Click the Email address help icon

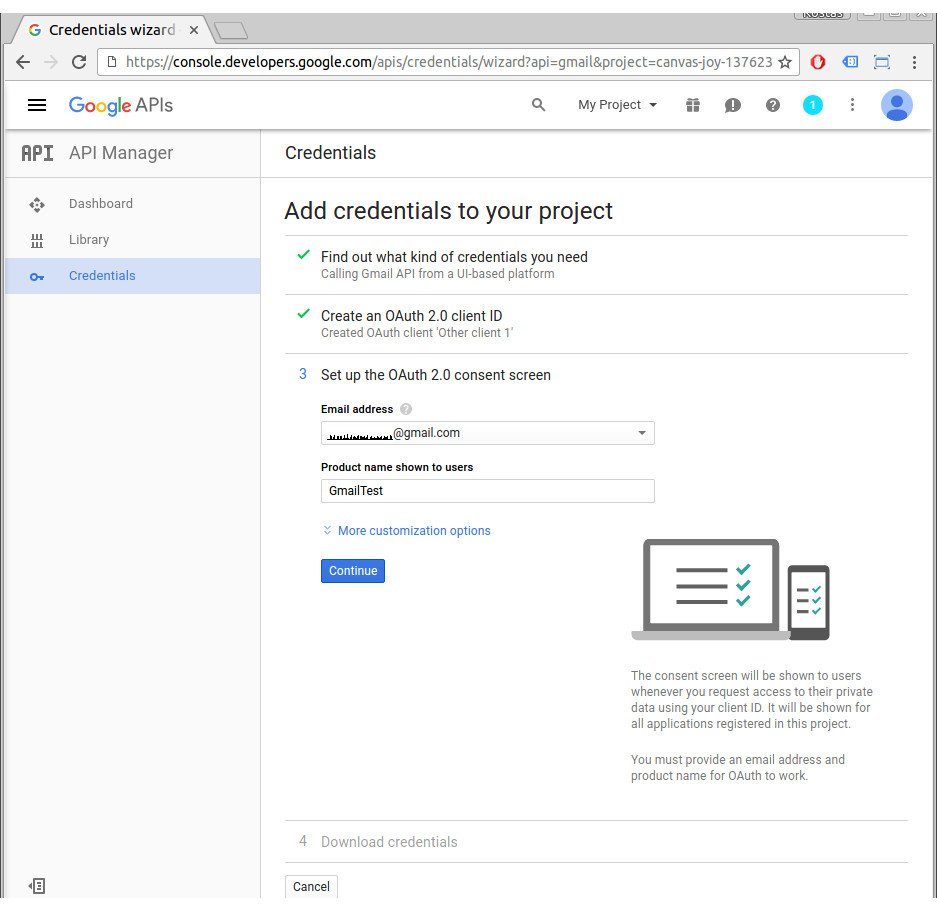click(x=406, y=409)
